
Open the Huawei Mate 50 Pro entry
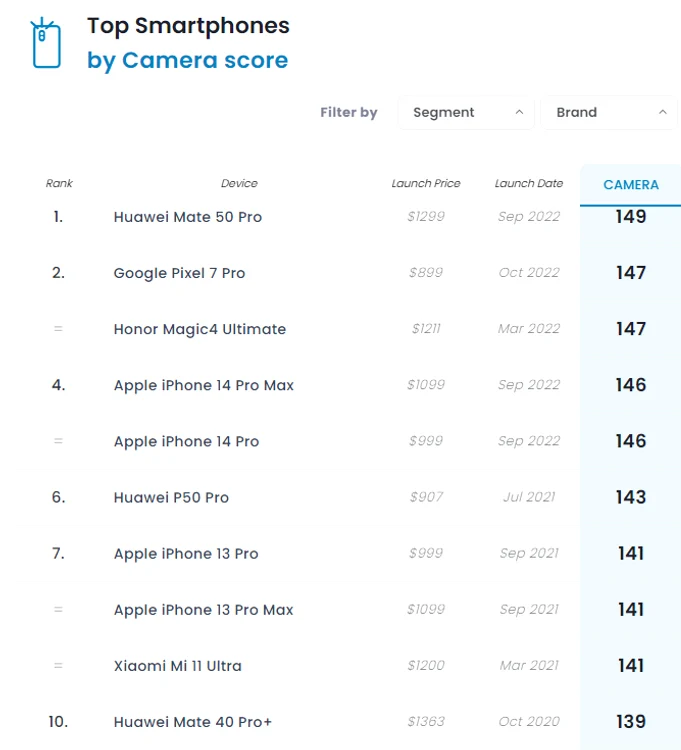pos(187,217)
